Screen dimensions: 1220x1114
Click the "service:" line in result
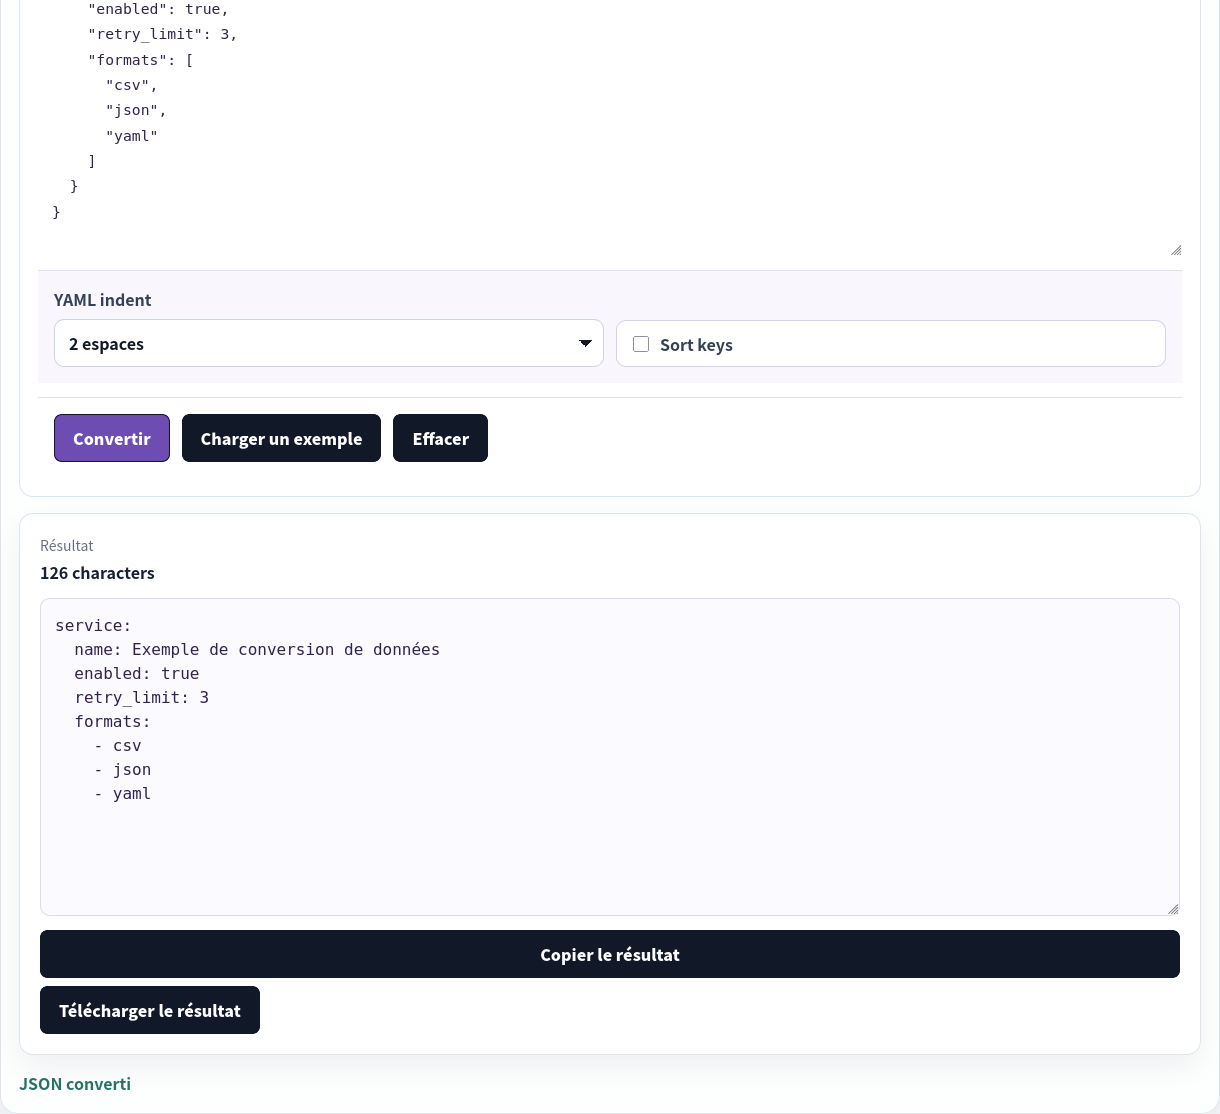point(93,626)
